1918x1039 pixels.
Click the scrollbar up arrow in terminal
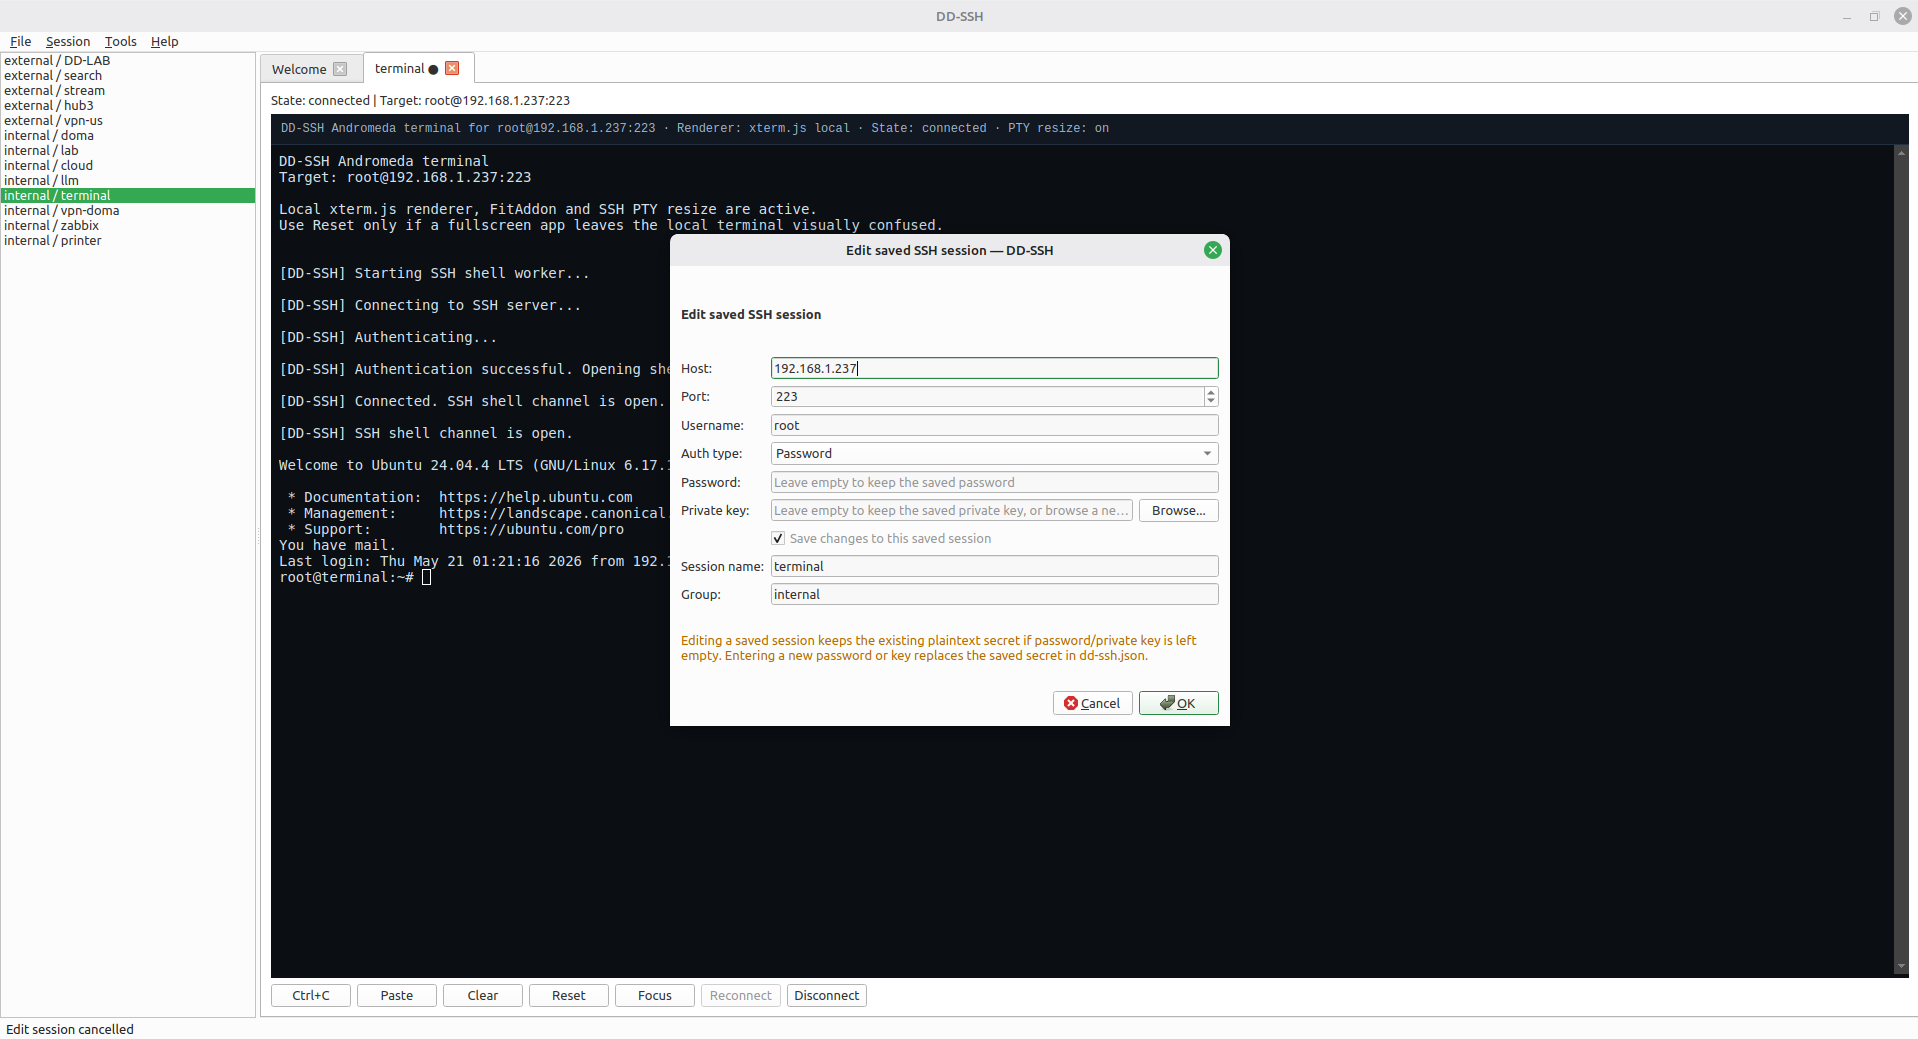tap(1901, 152)
